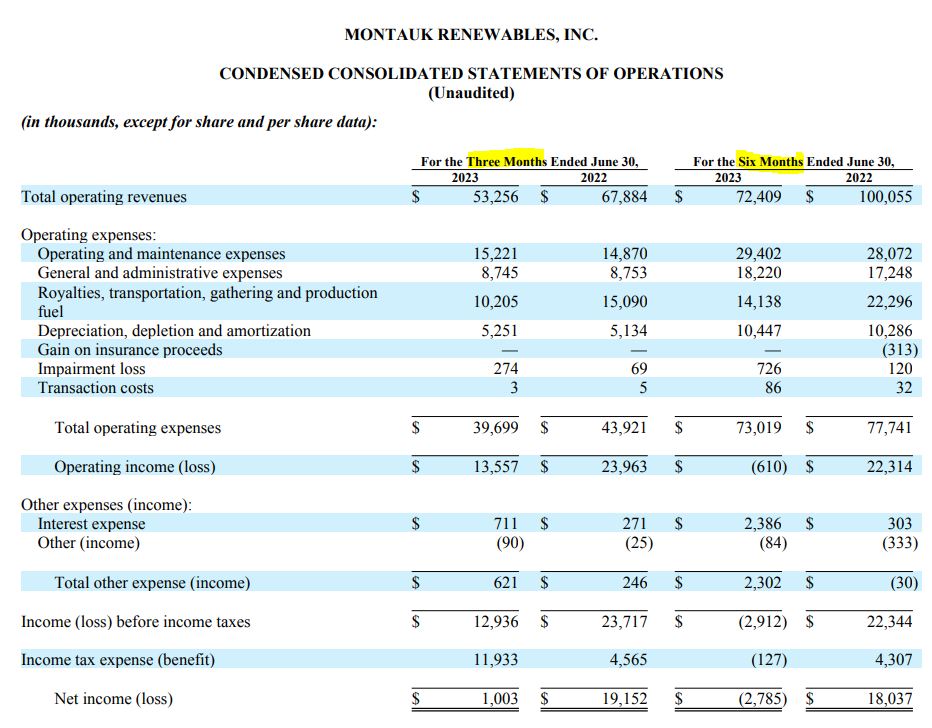This screenshot has width=932, height=728.
Task: Click transaction costs value 86
Action: click(773, 388)
